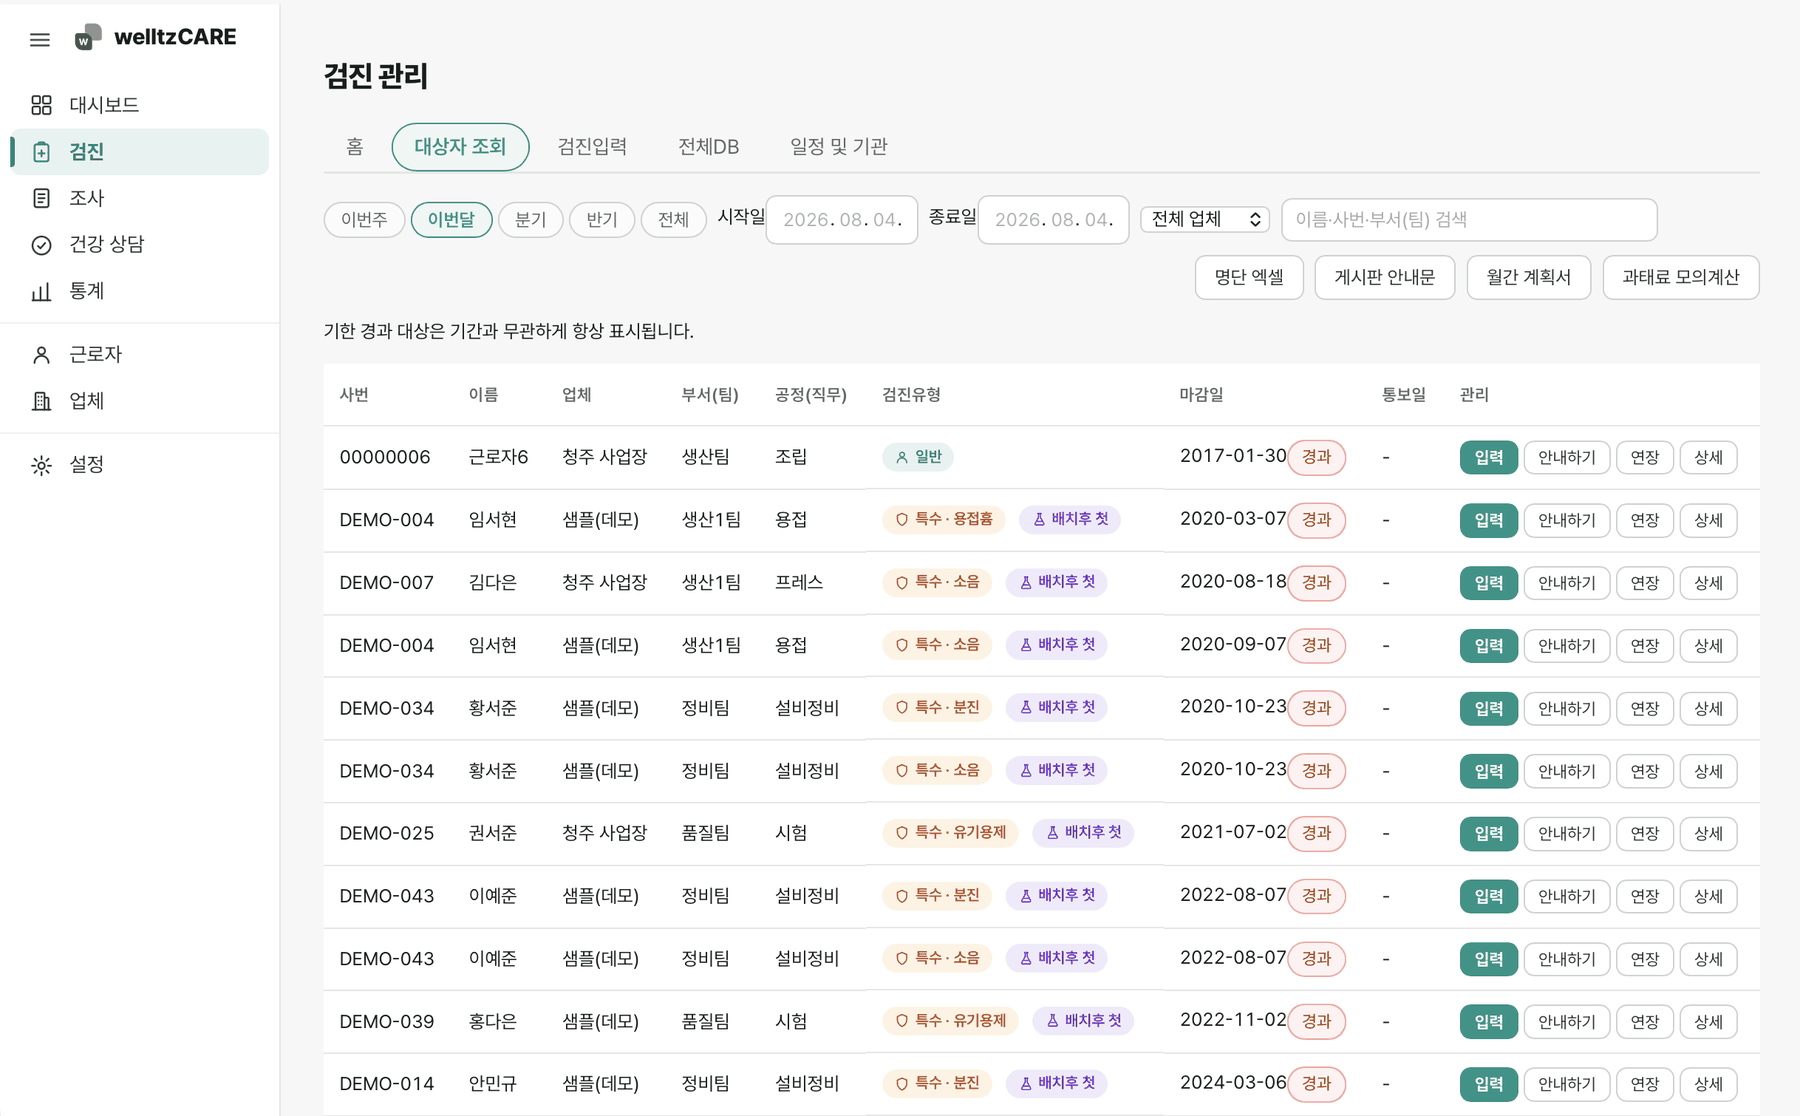Viewport: 1800px width, 1116px height.
Task: Click the 검진 관리 page heading
Action: (376, 76)
